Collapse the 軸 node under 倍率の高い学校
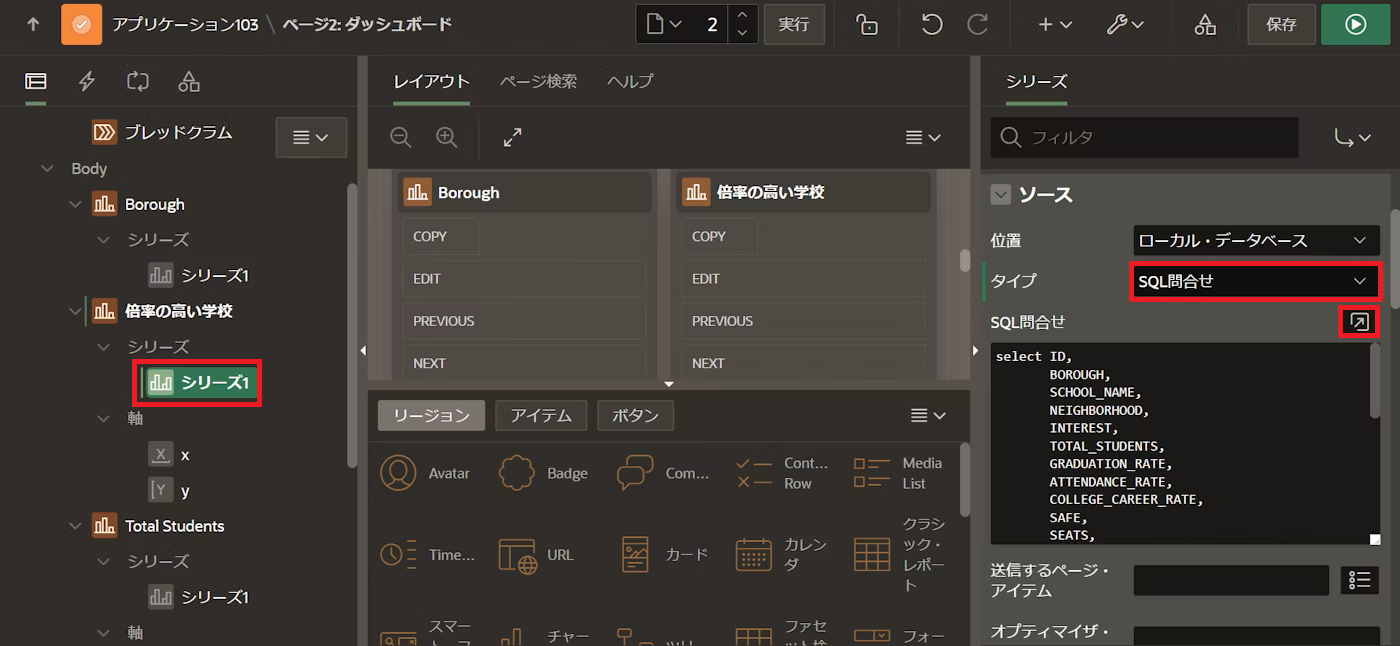This screenshot has height=646, width=1400. [x=104, y=418]
